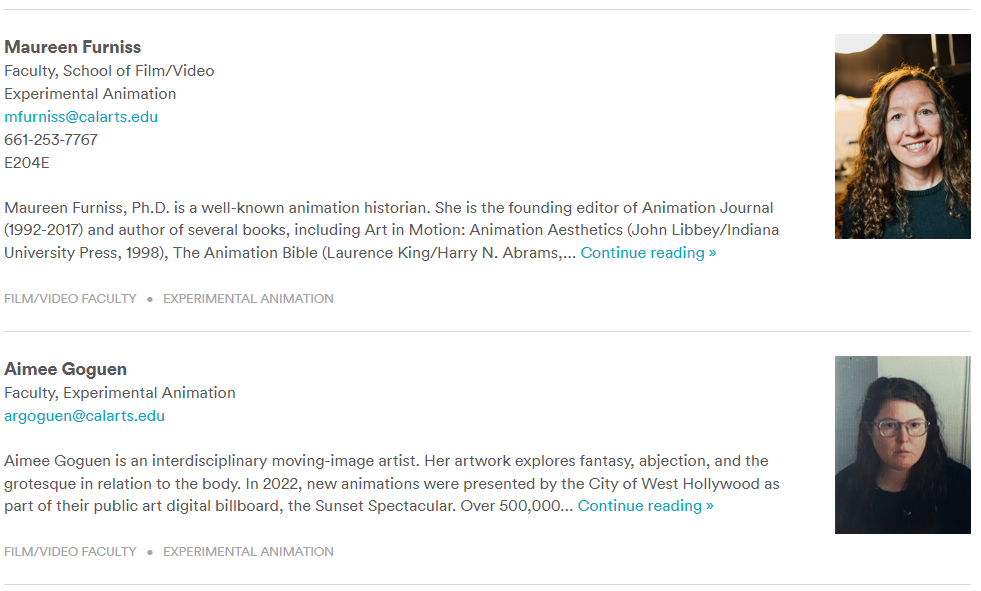Click the argoguen@calarts.edu email link
981x591 pixels.
coord(84,416)
